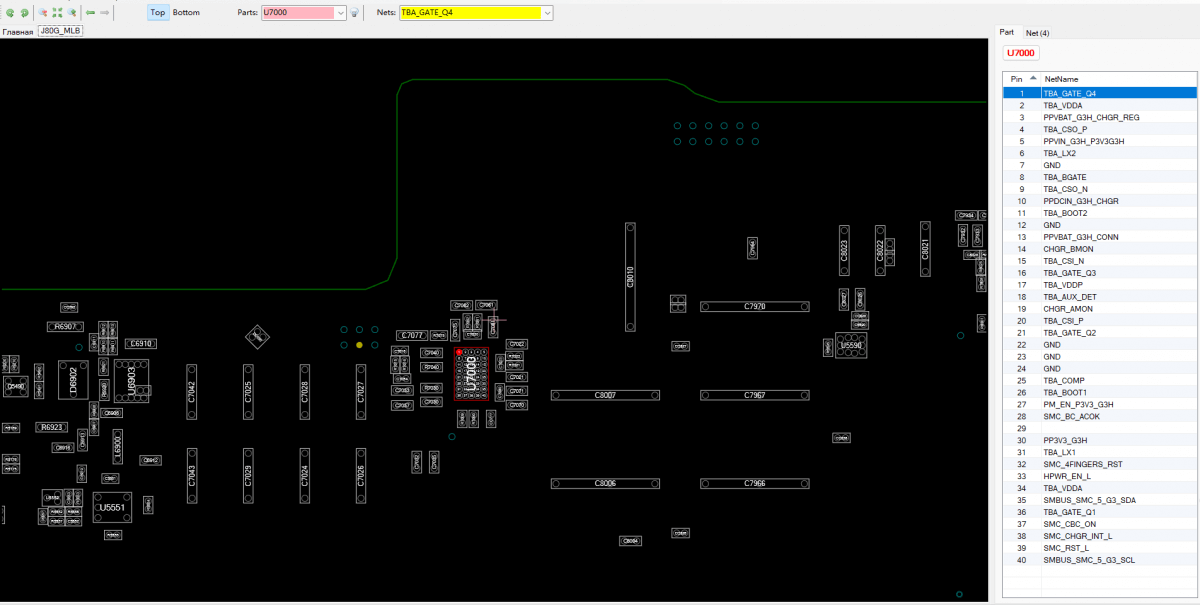Select row TBA_COMP

coord(1099,380)
